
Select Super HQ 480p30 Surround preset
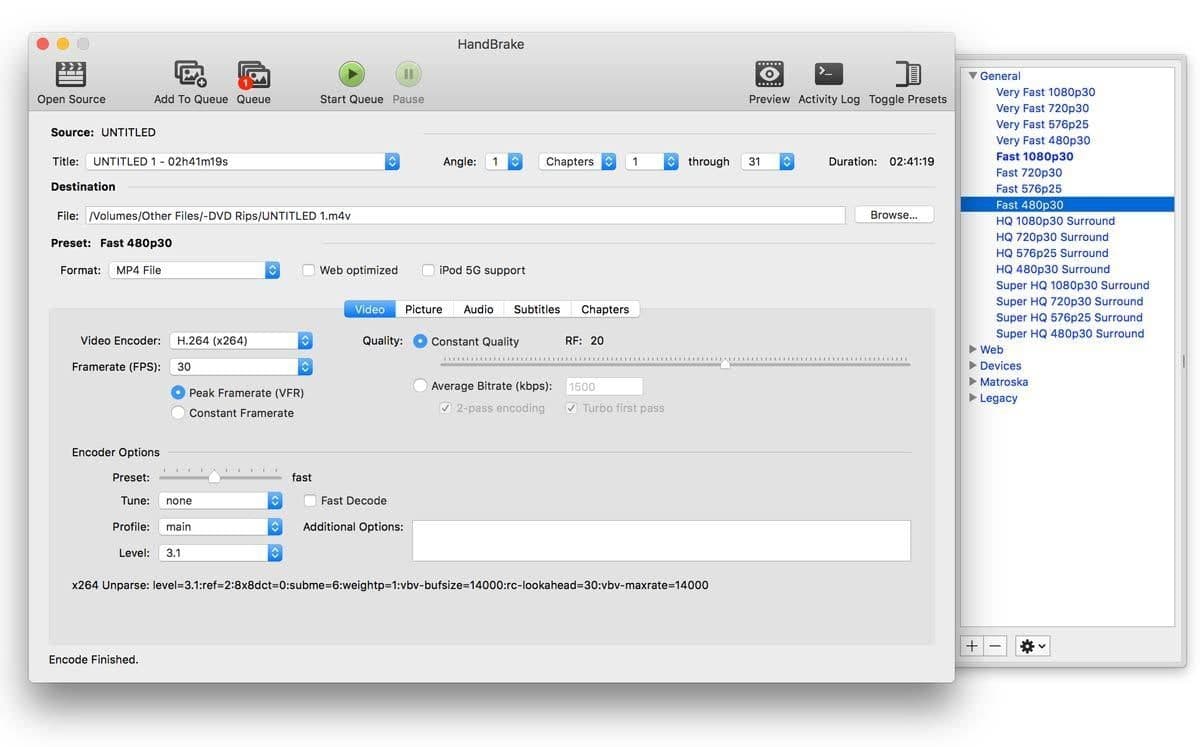(1070, 333)
